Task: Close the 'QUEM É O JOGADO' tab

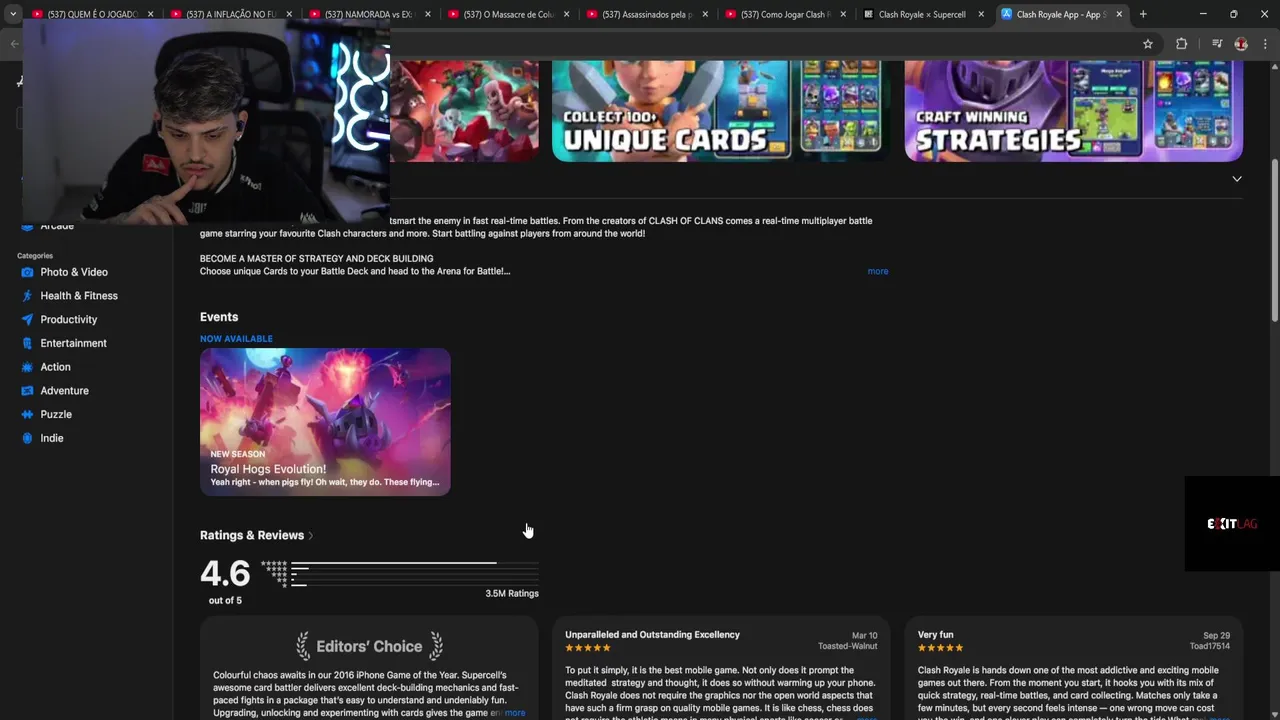Action: (150, 14)
